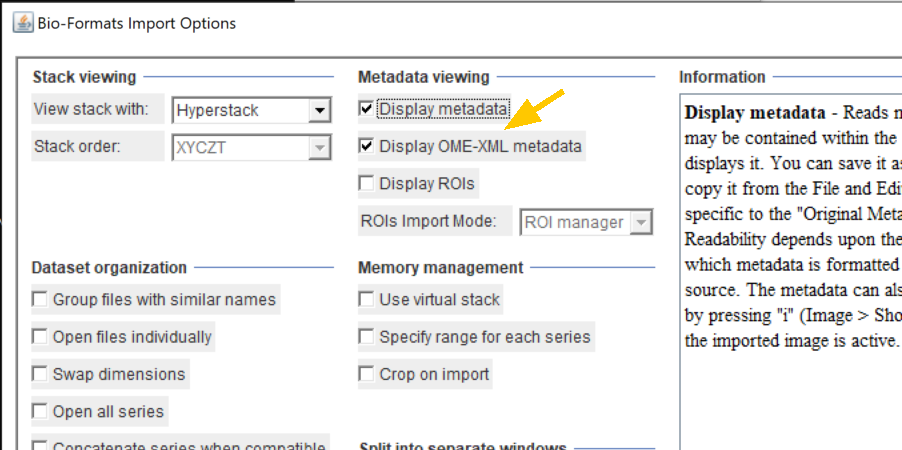Screen dimensions: 902x450
Task: Click the Hyperstack dropdown arrow button
Action: point(319,110)
